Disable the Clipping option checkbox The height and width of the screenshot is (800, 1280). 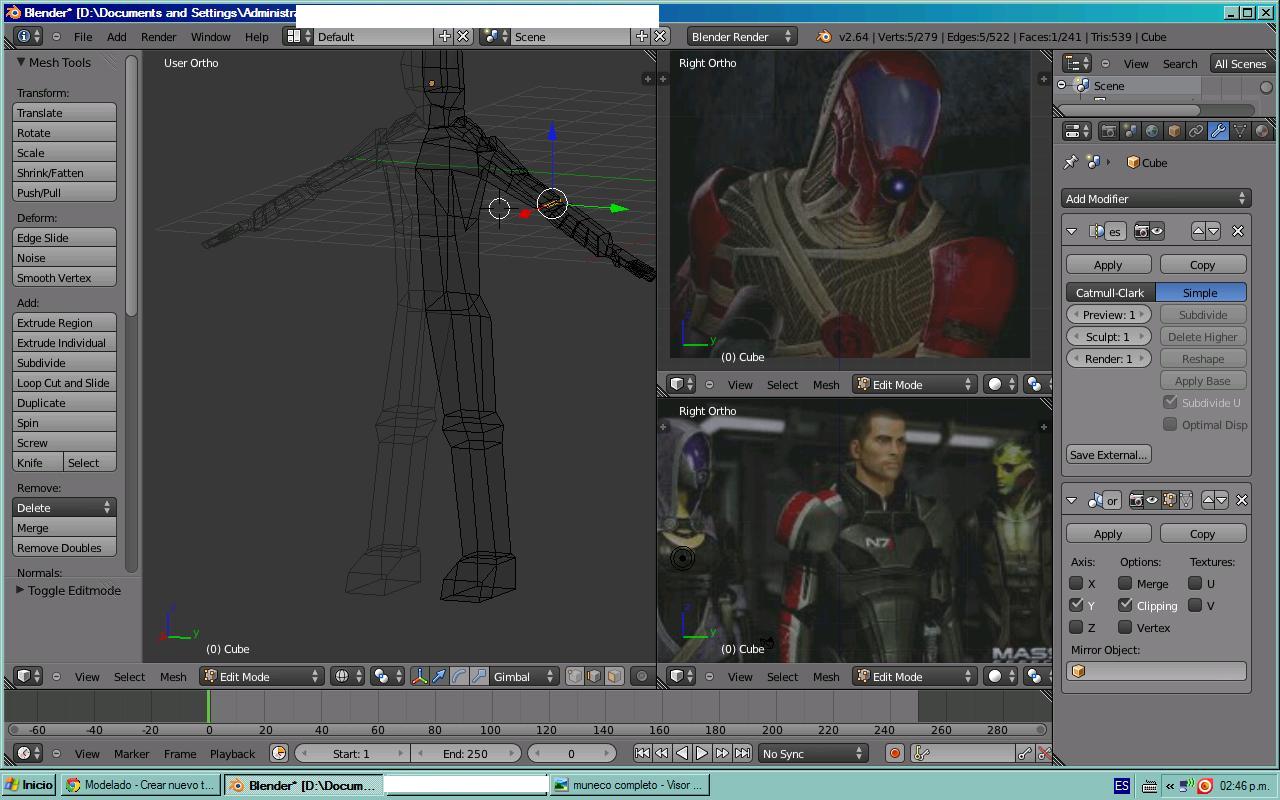[1126, 605]
